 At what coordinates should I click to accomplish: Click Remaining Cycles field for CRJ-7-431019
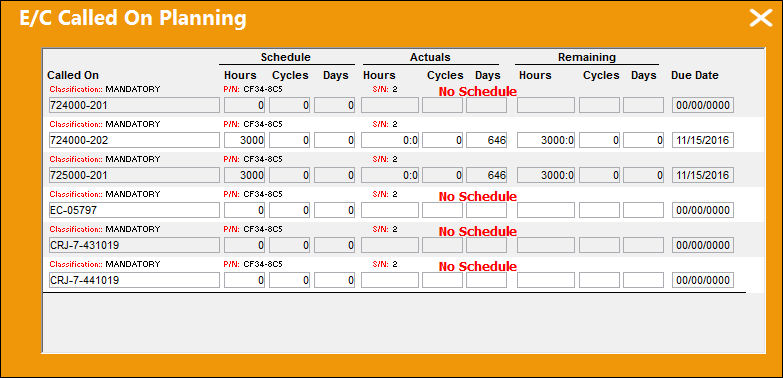[600, 245]
